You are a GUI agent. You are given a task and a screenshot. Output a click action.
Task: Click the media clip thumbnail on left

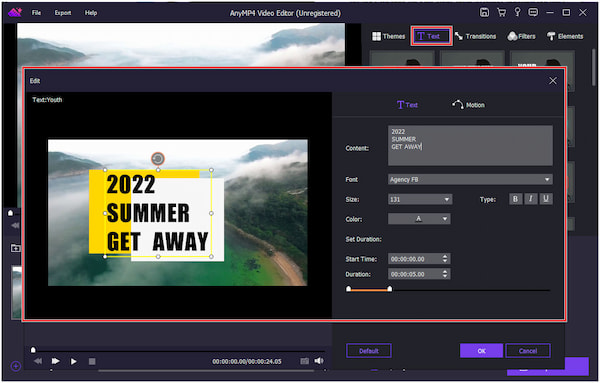[17, 292]
